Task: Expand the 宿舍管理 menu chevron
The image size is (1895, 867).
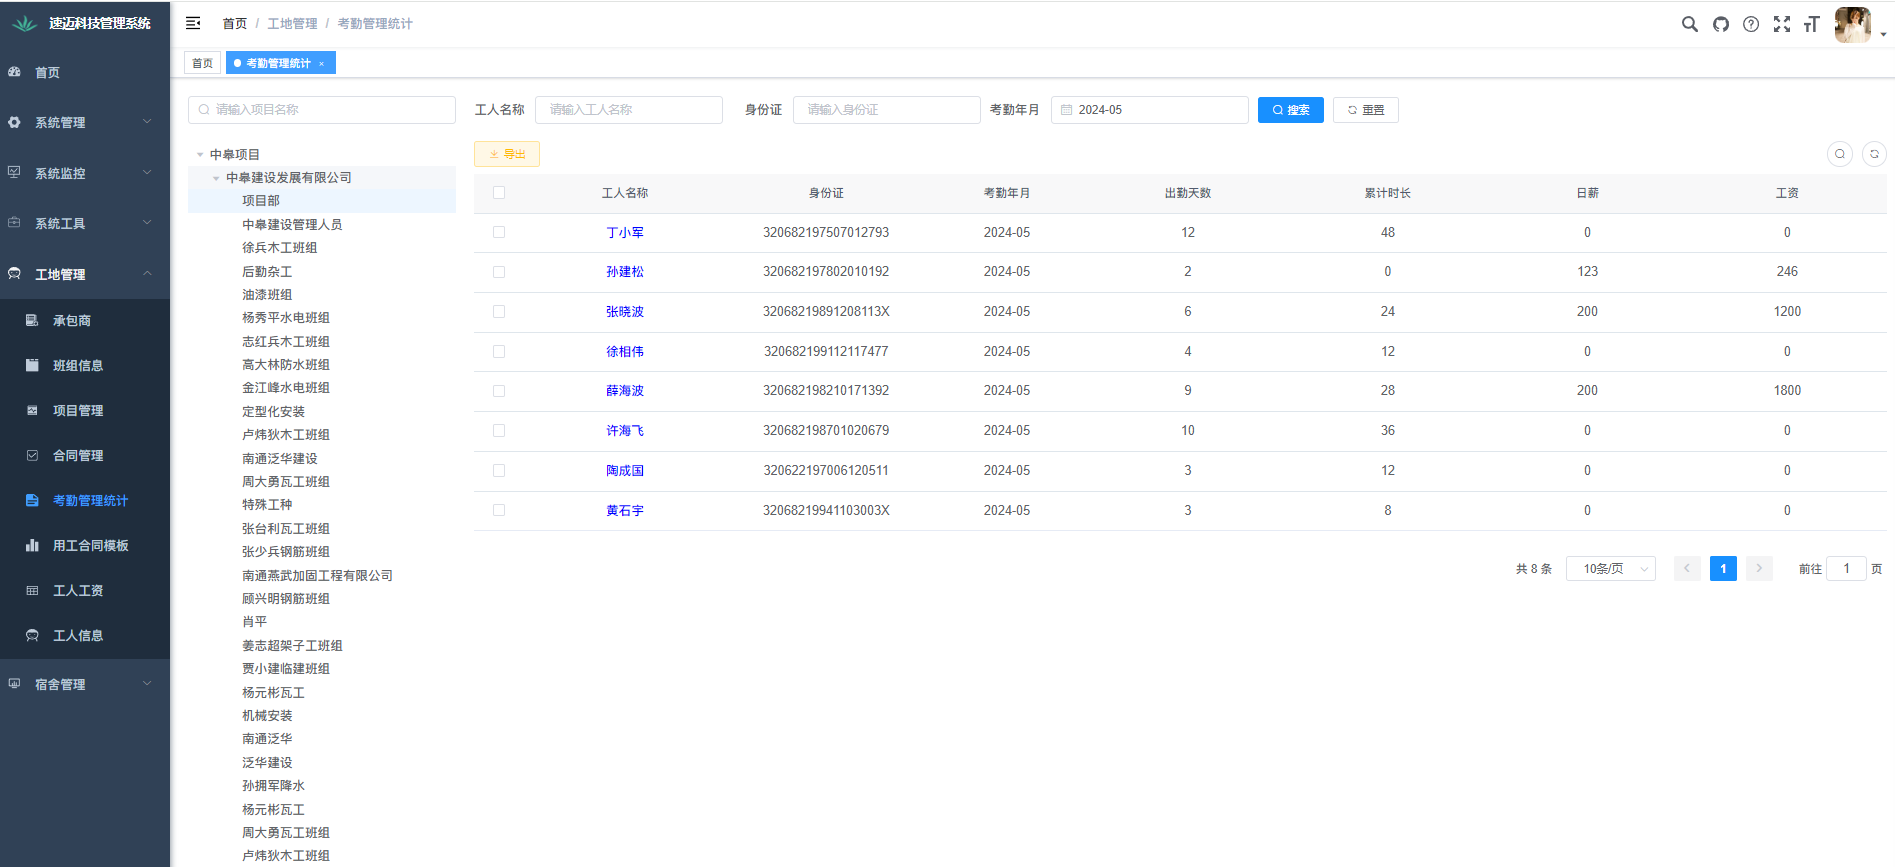Action: click(147, 683)
